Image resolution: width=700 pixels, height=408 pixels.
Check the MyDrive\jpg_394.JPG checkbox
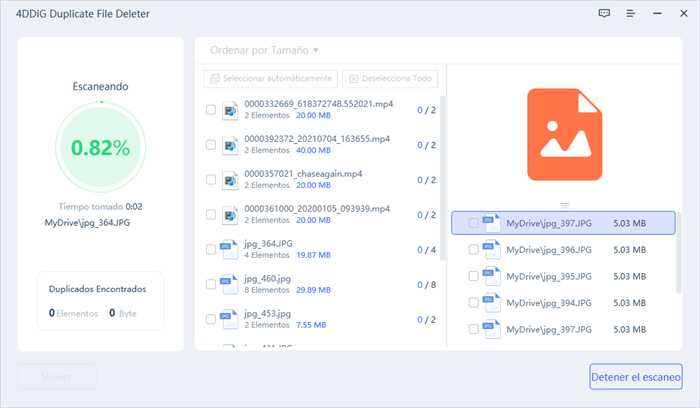click(x=473, y=303)
